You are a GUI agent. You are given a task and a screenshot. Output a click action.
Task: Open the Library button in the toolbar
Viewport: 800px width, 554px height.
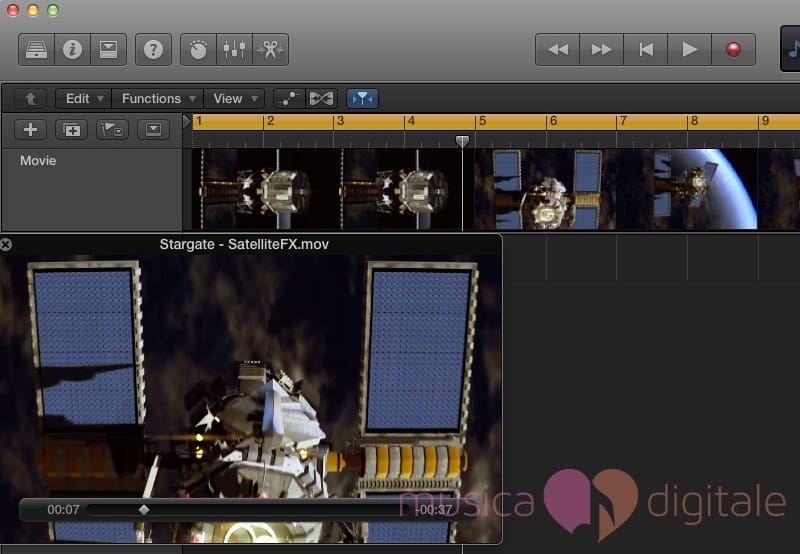click(36, 49)
